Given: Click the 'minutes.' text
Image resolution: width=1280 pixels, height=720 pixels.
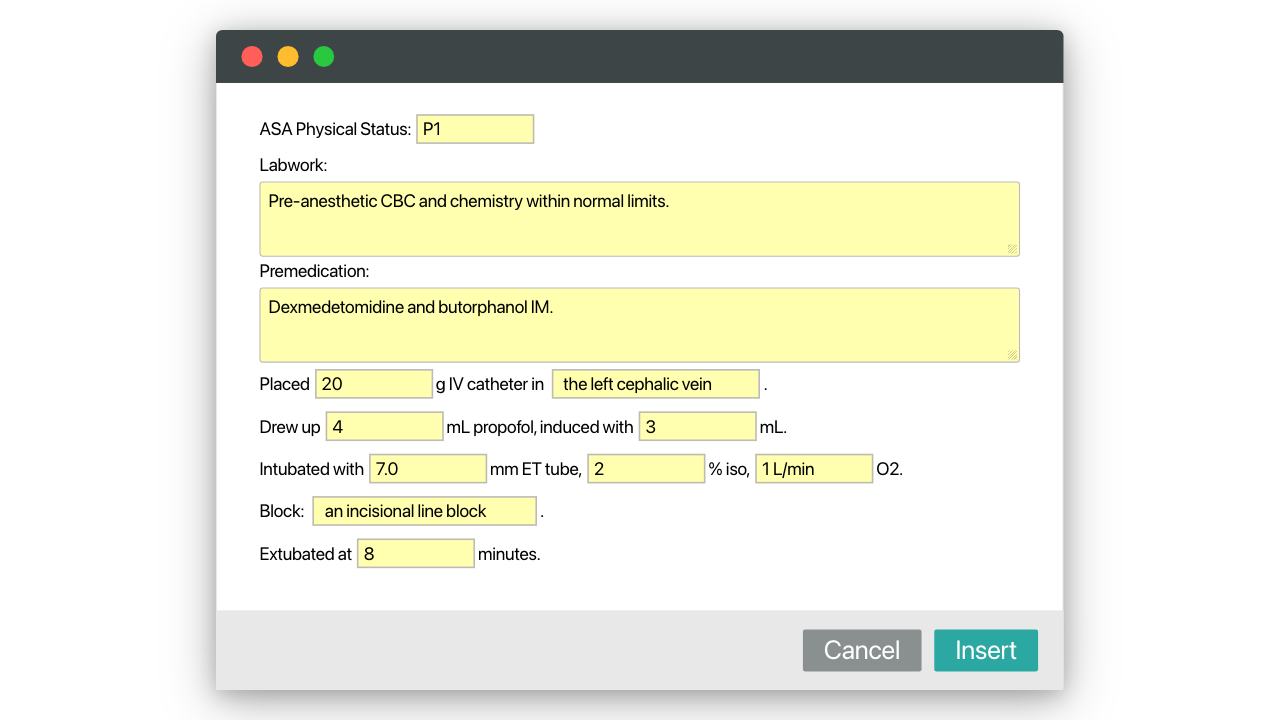Looking at the screenshot, I should click(509, 554).
